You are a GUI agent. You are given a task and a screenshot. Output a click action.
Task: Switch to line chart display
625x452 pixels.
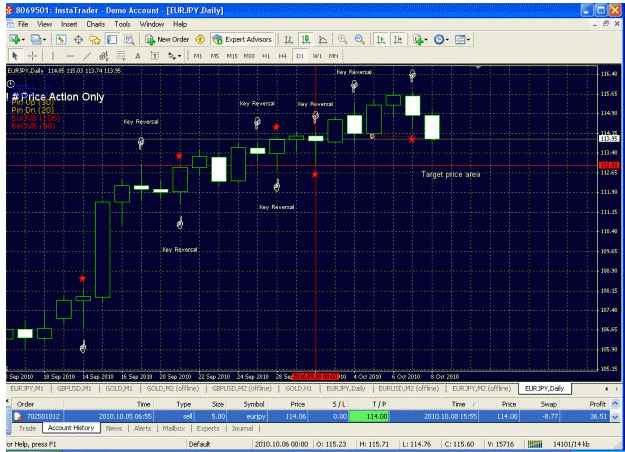click(323, 39)
